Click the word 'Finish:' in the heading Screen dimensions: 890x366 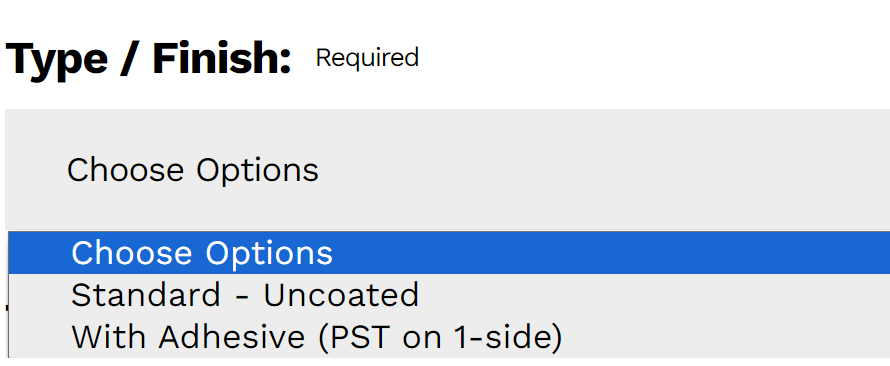click(x=222, y=57)
